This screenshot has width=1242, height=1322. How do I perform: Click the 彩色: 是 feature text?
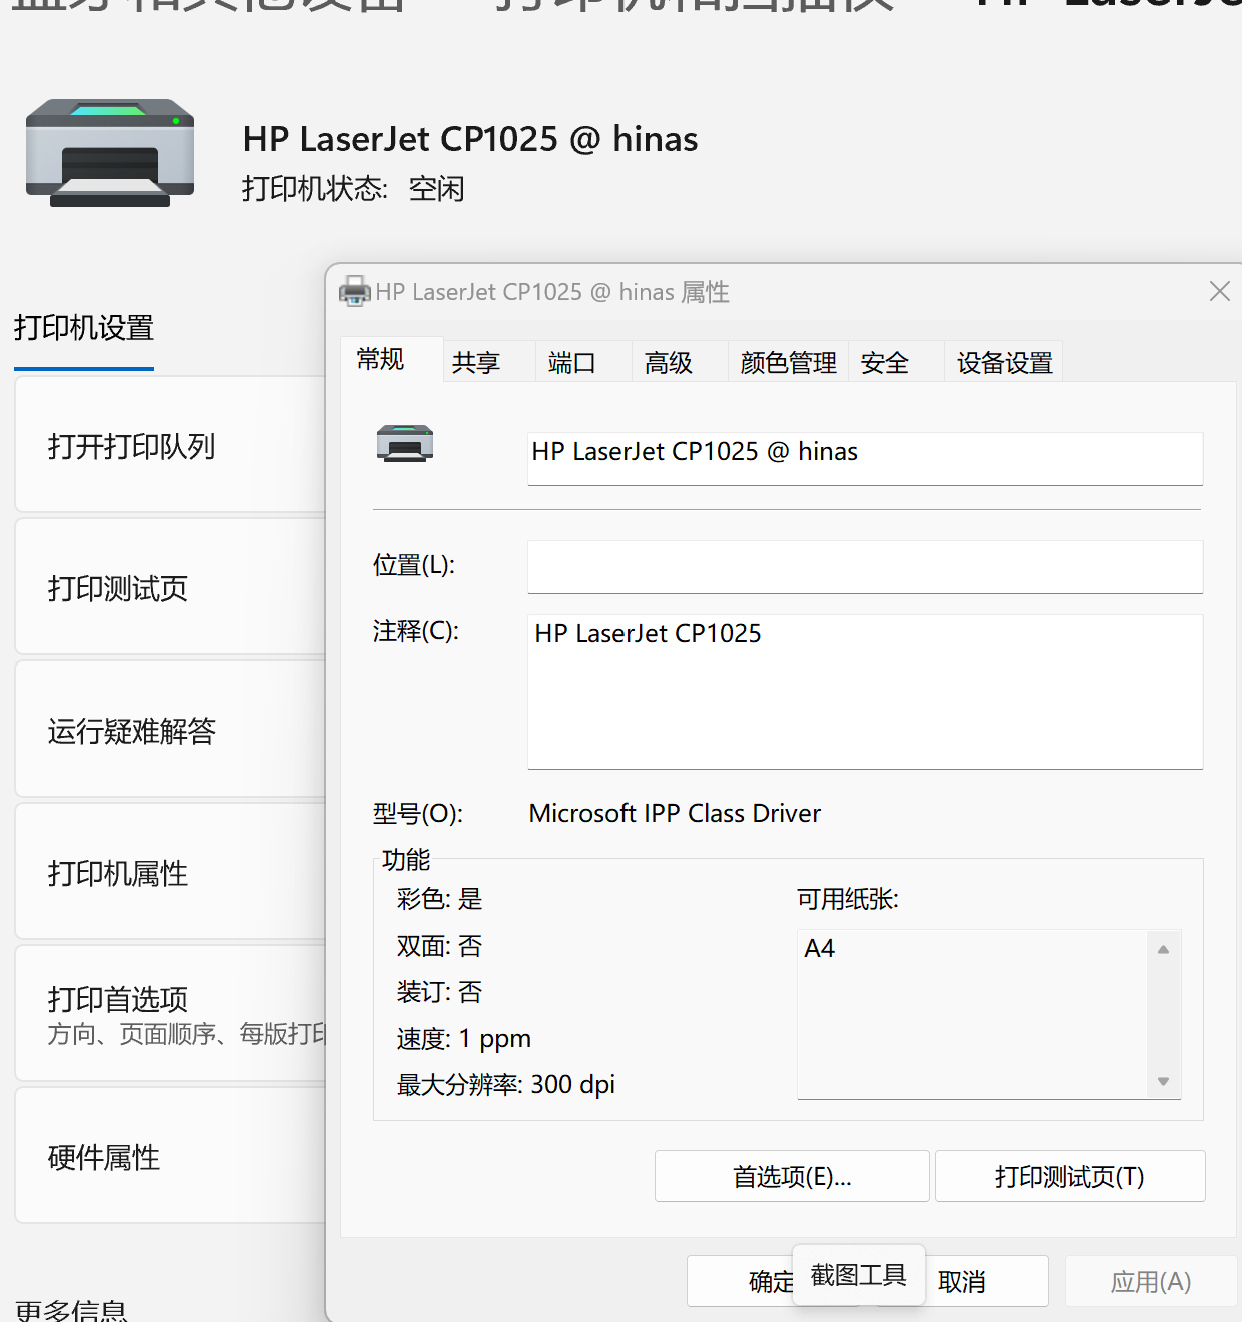440,898
